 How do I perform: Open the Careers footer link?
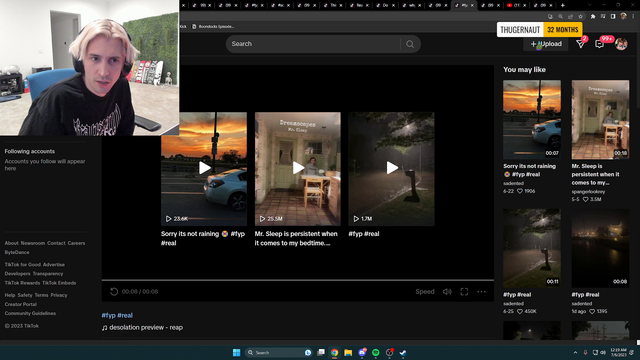coord(76,243)
